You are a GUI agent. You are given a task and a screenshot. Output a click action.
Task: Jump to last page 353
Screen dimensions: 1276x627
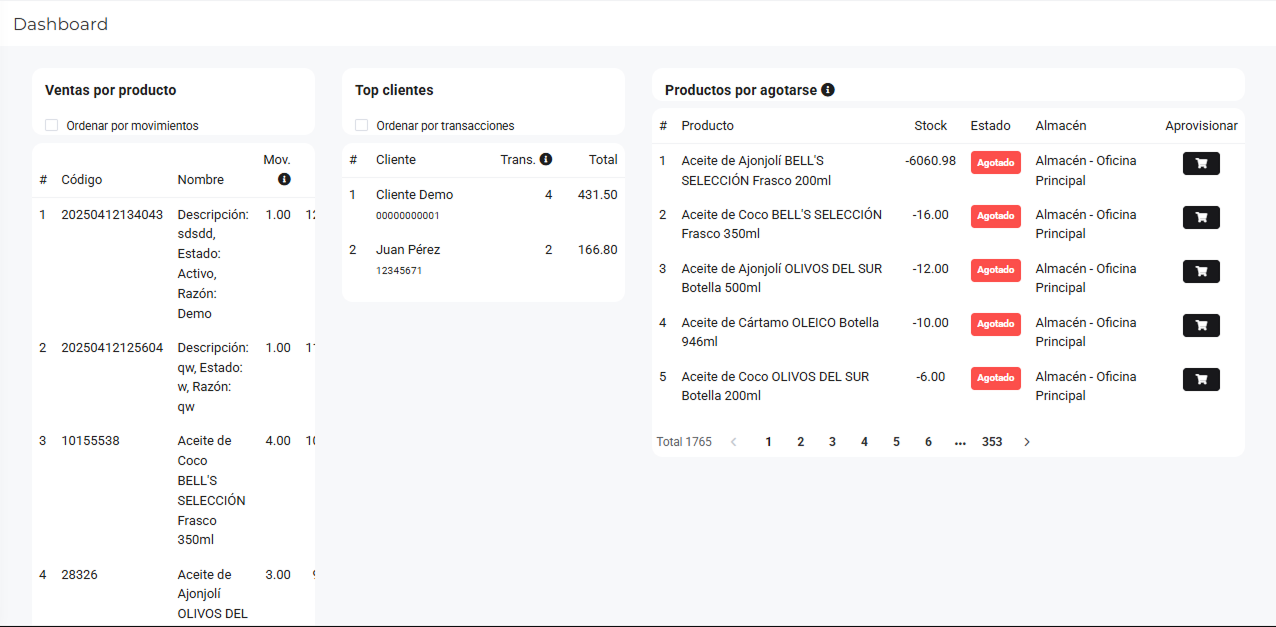coord(992,442)
